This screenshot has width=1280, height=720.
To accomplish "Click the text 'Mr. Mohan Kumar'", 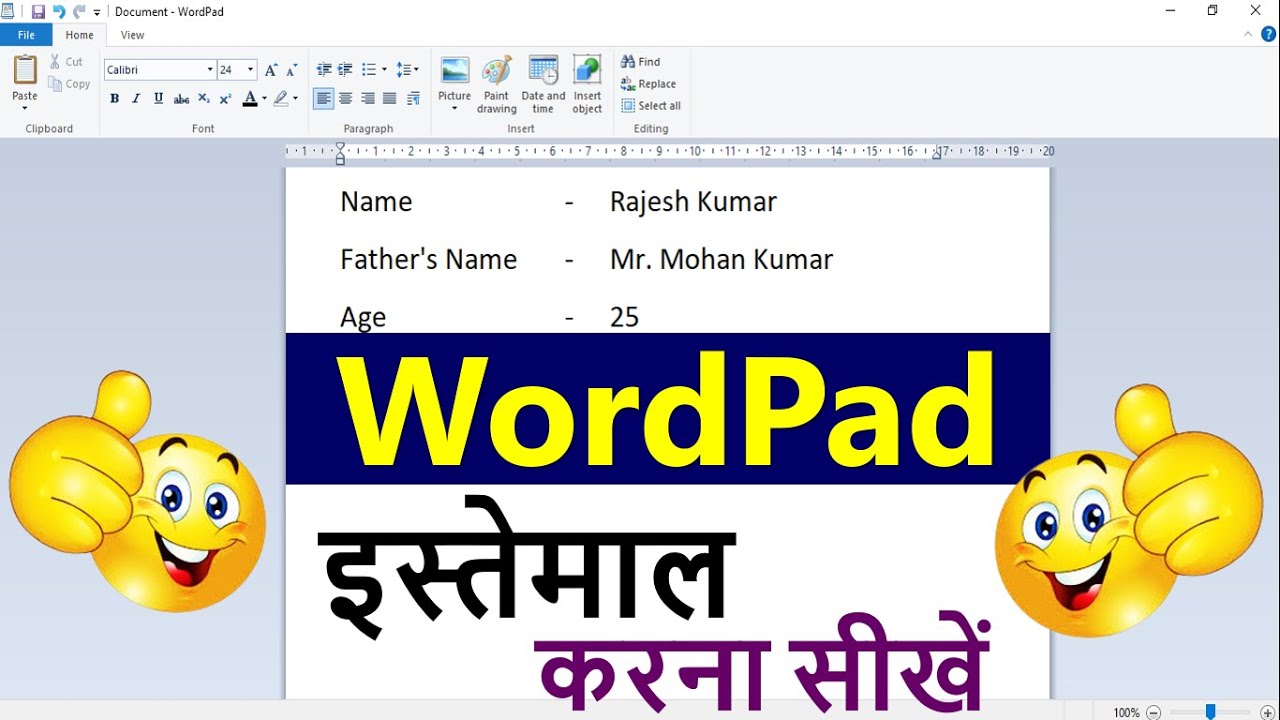I will [x=721, y=260].
